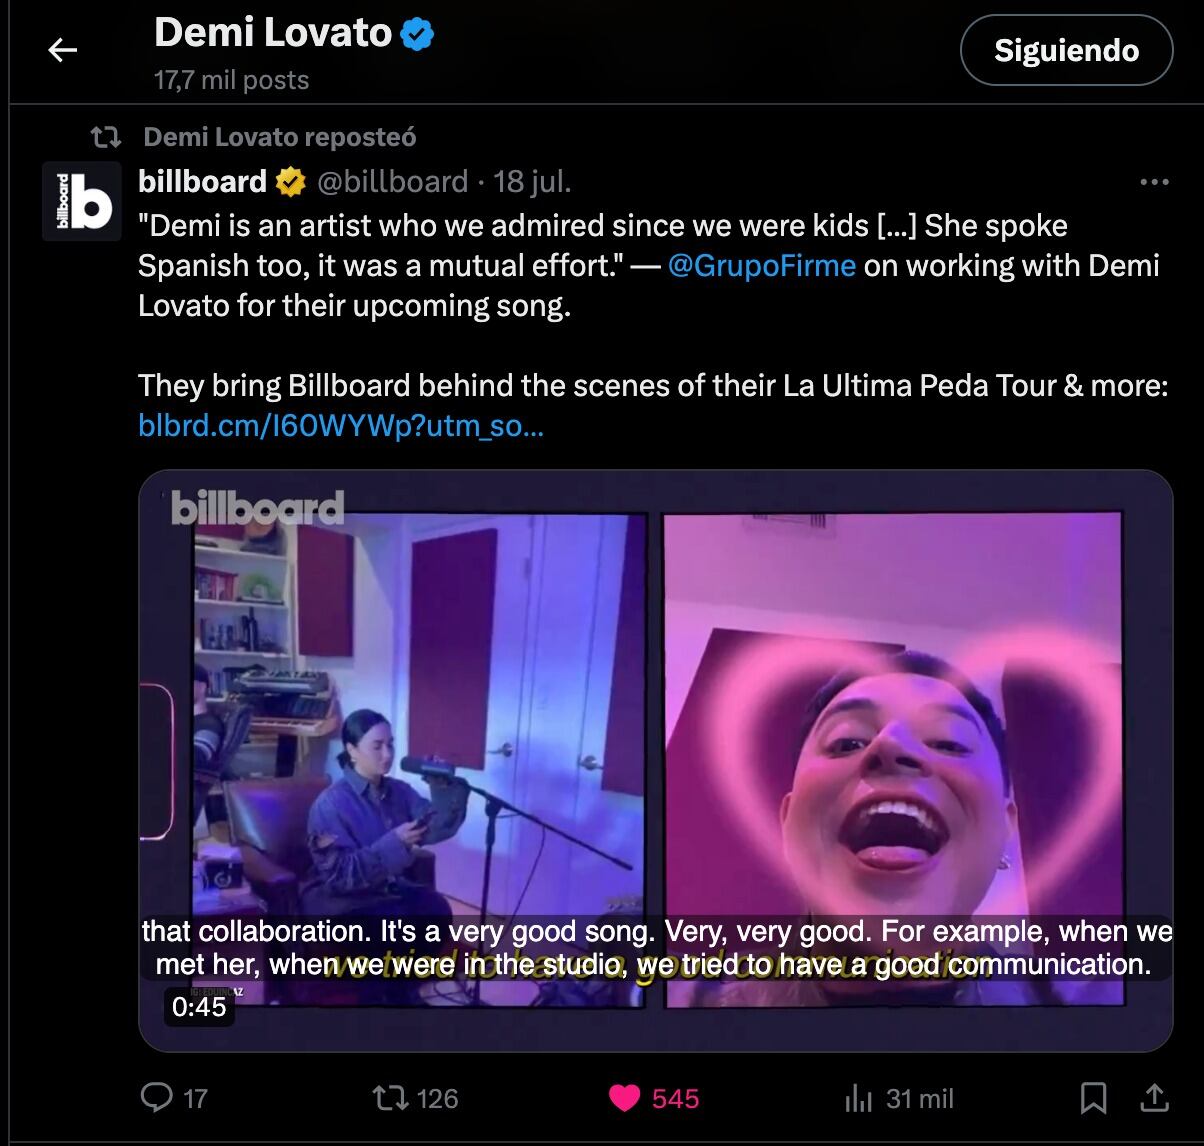
Task: Click the billboard account name
Action: tap(203, 181)
